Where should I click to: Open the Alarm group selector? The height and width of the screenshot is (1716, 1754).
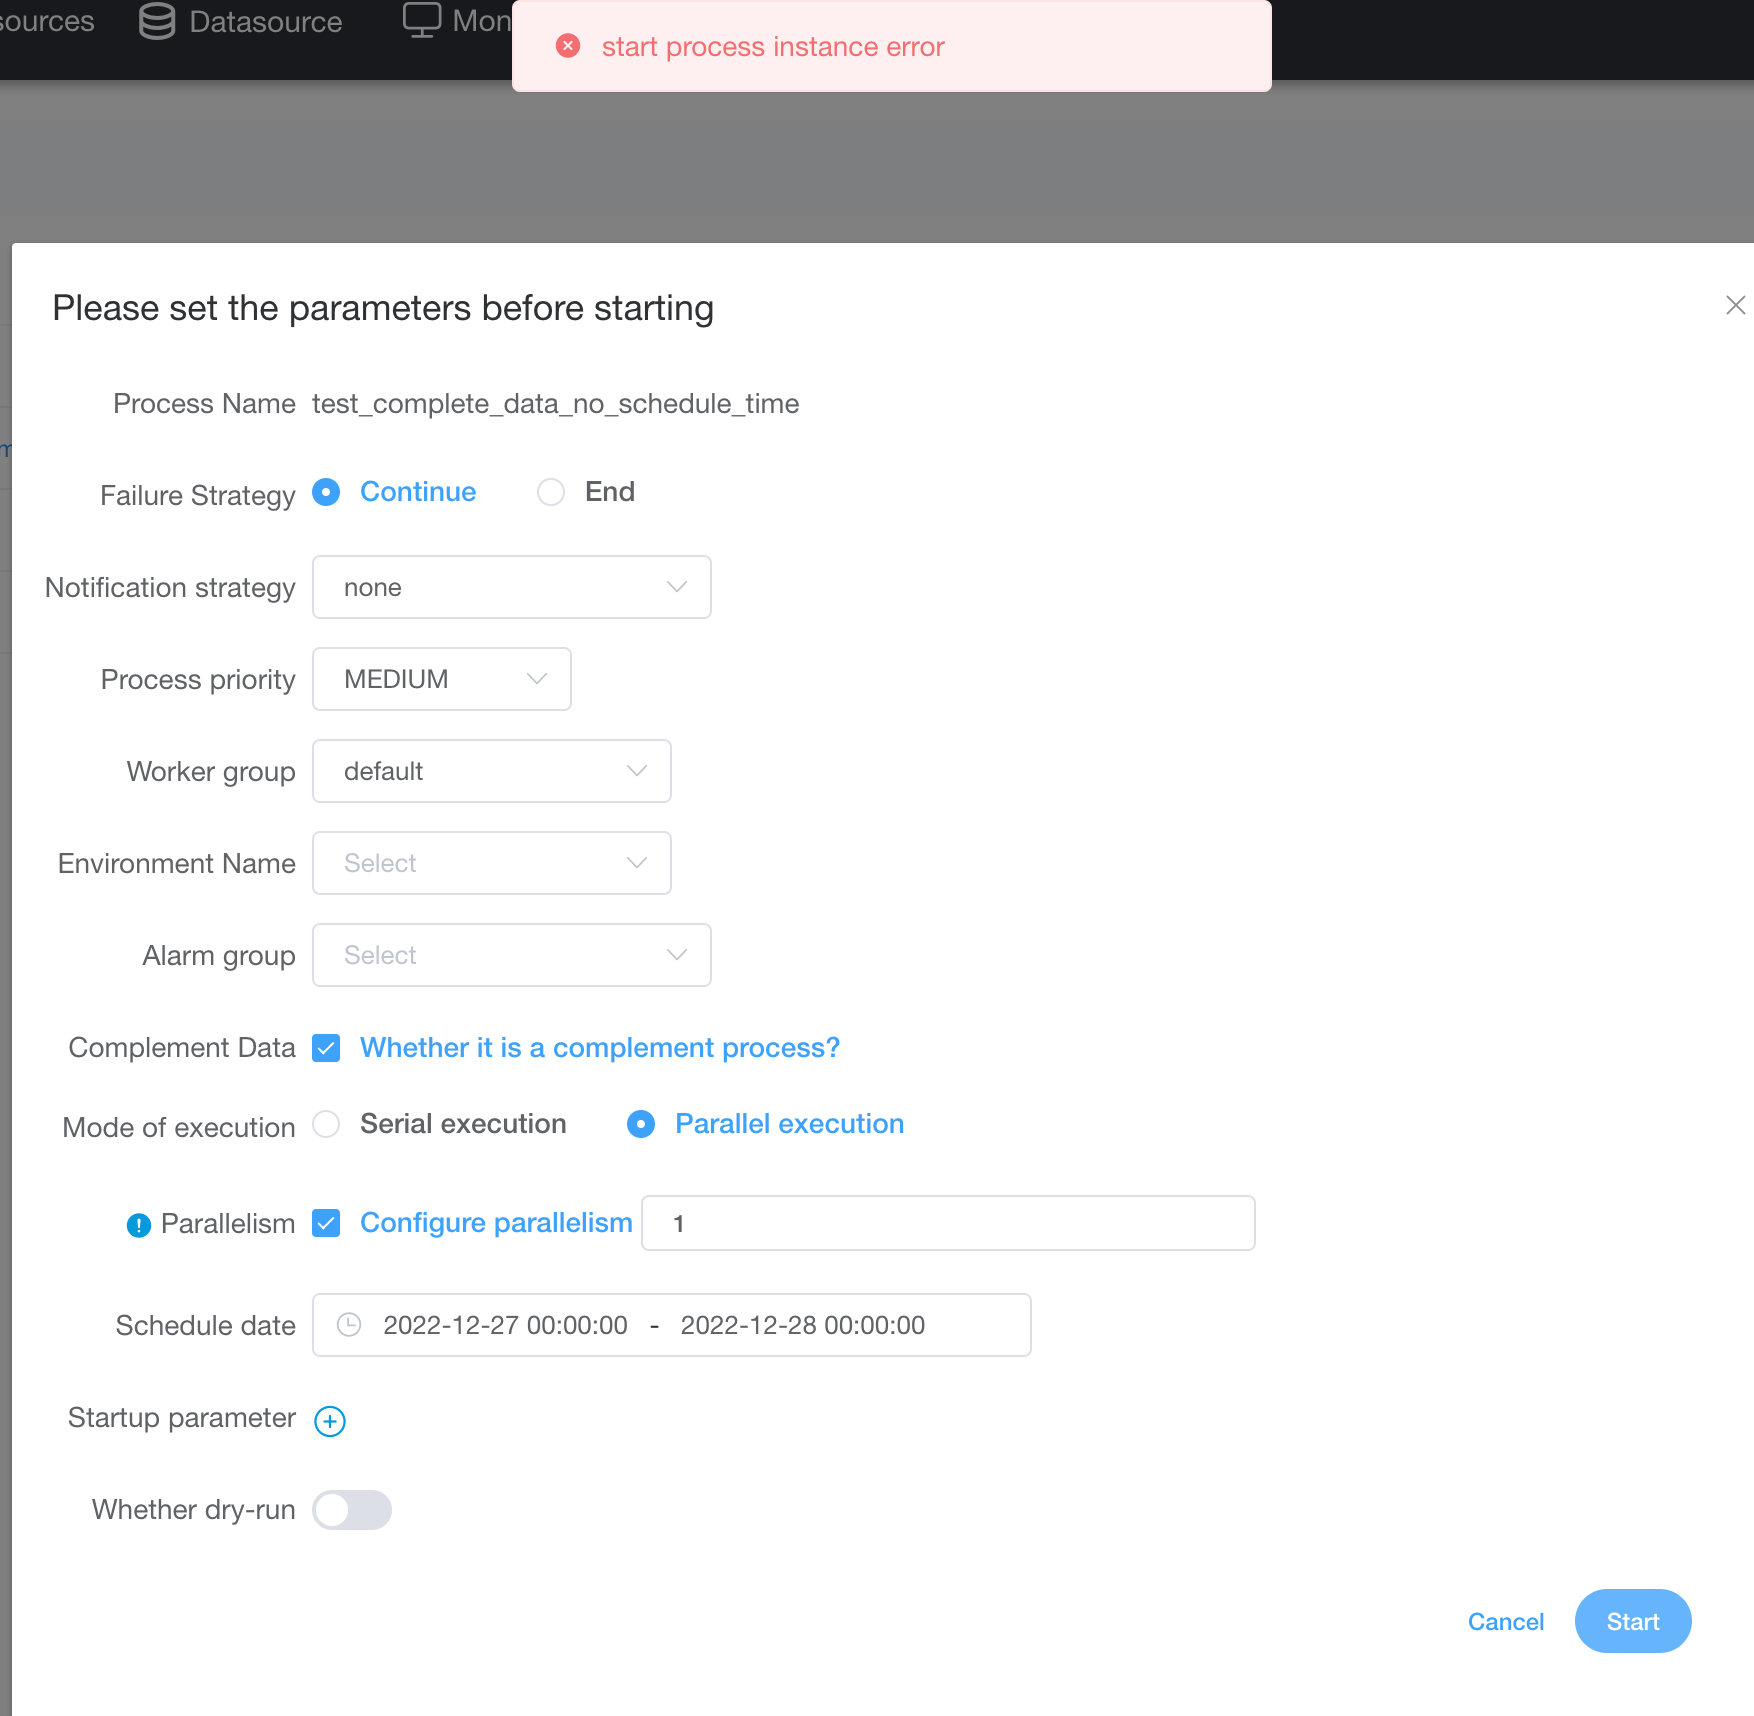[x=511, y=955]
